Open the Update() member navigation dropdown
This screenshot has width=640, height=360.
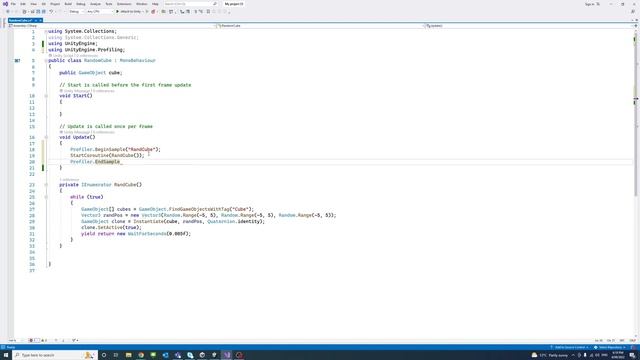tap(528, 26)
